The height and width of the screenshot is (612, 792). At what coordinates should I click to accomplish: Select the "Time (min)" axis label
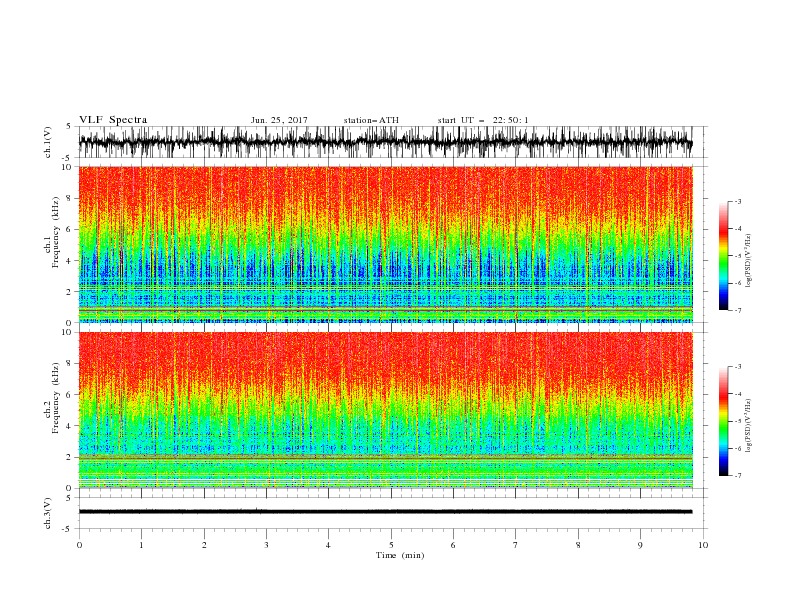[400, 555]
